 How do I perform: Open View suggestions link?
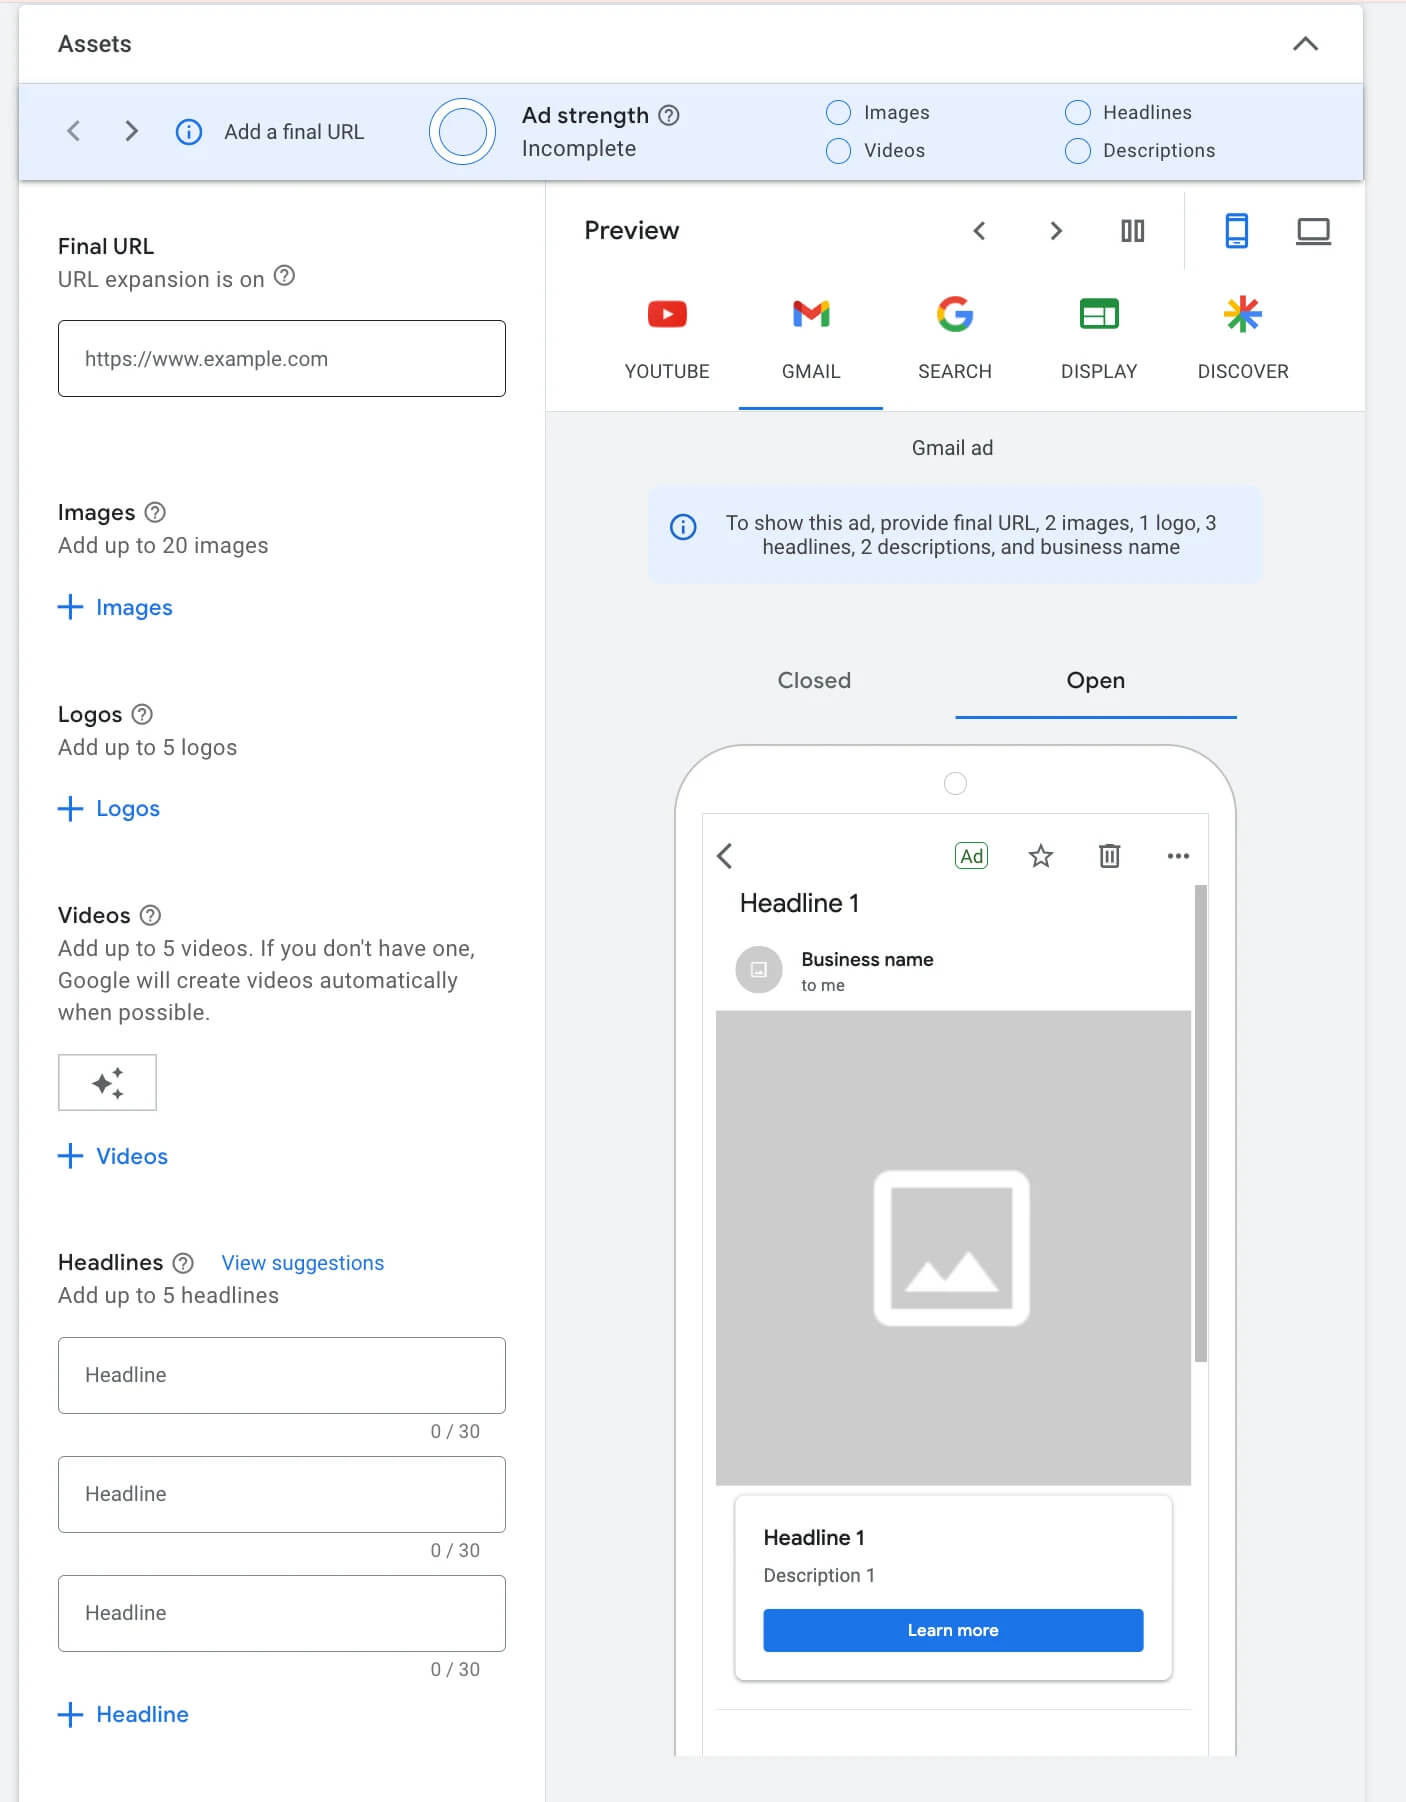pos(303,1263)
